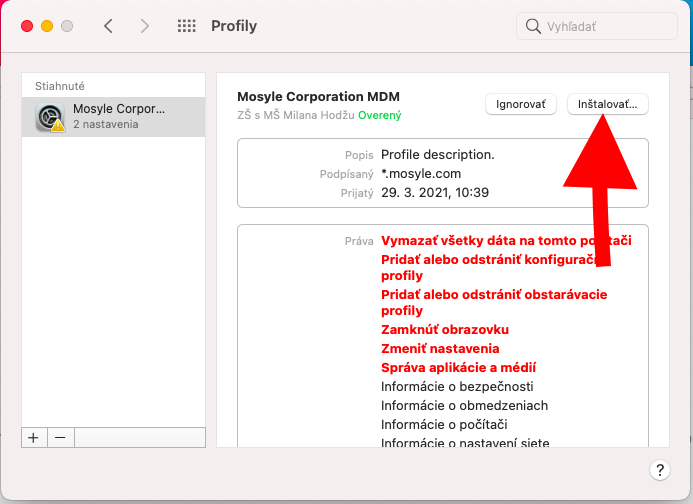
Task: Minimize window with yellow button
Action: [x=47, y=26]
